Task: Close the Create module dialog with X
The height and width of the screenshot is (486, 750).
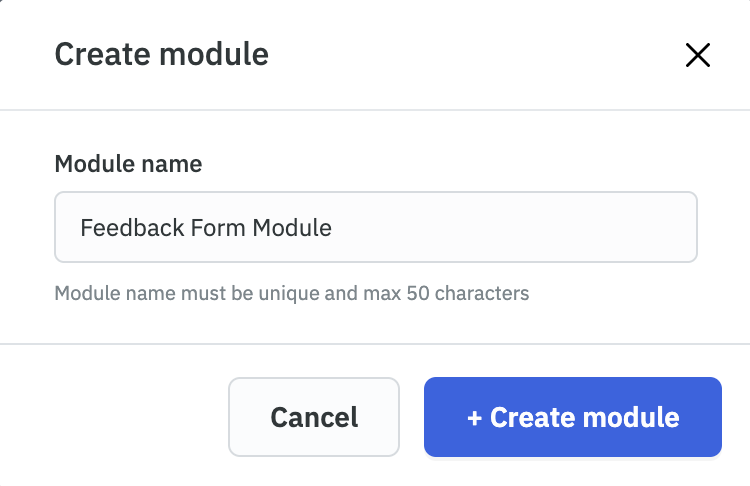Action: tap(697, 55)
